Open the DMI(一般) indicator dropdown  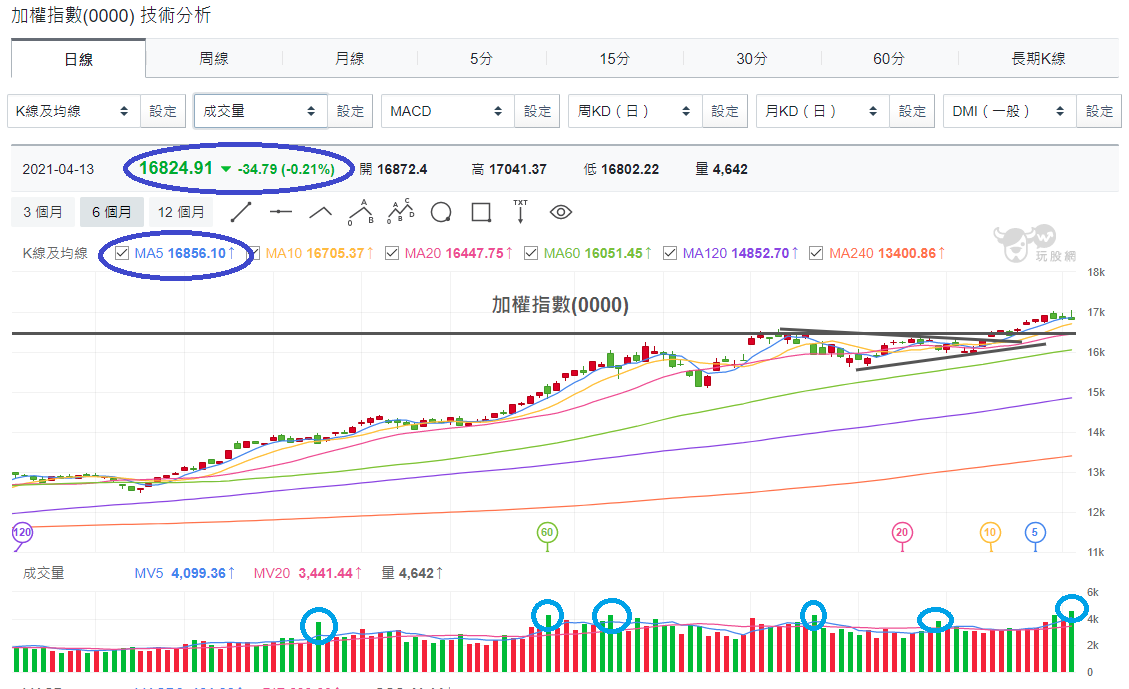(x=1009, y=111)
